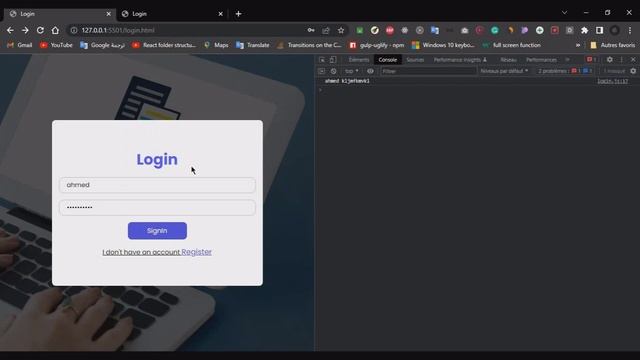This screenshot has height=360, width=640.
Task: Click the SignIn button
Action: pos(157,231)
